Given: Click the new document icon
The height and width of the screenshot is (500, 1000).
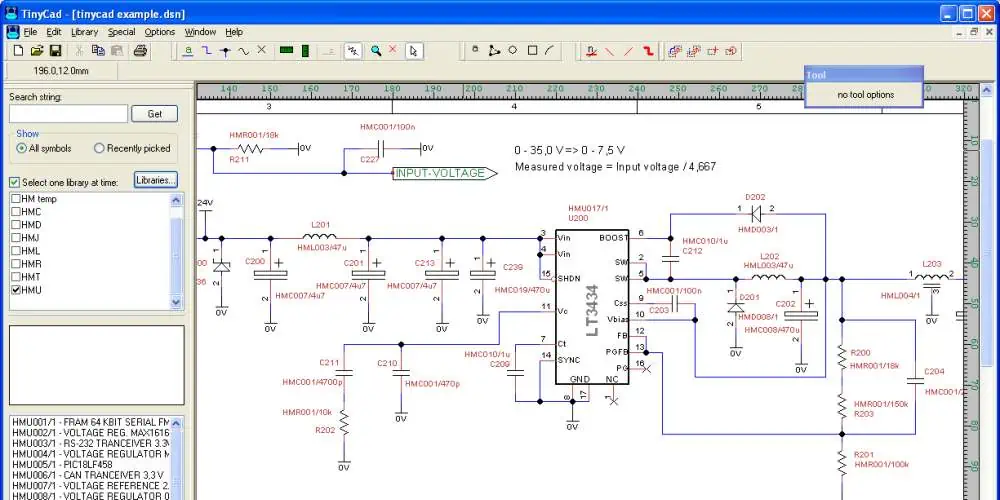Looking at the screenshot, I should (x=17, y=50).
